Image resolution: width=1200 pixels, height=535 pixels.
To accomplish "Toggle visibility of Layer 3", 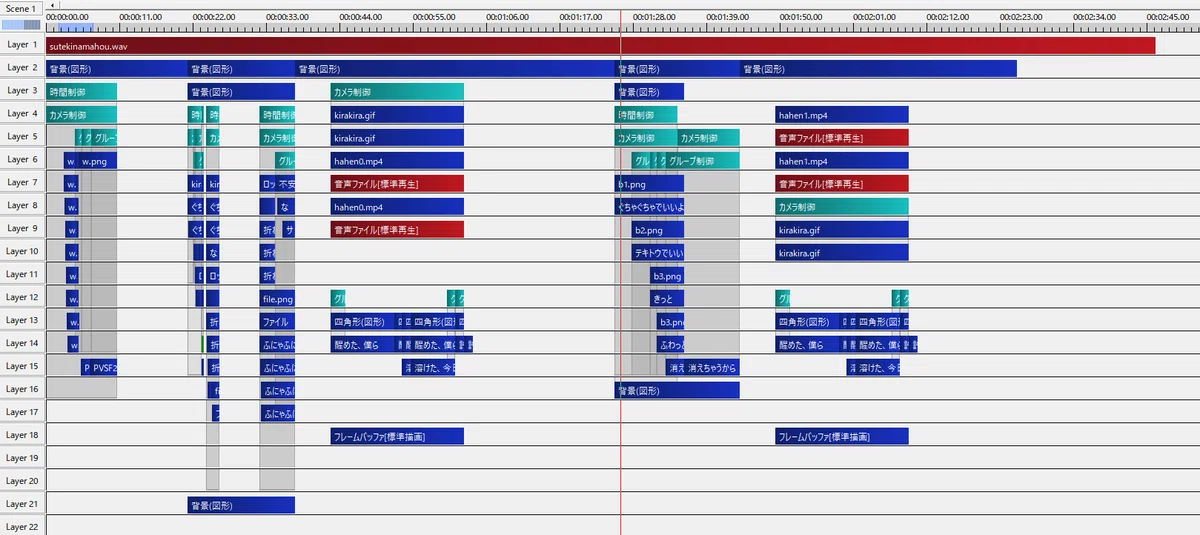I will pyautogui.click(x=22, y=91).
